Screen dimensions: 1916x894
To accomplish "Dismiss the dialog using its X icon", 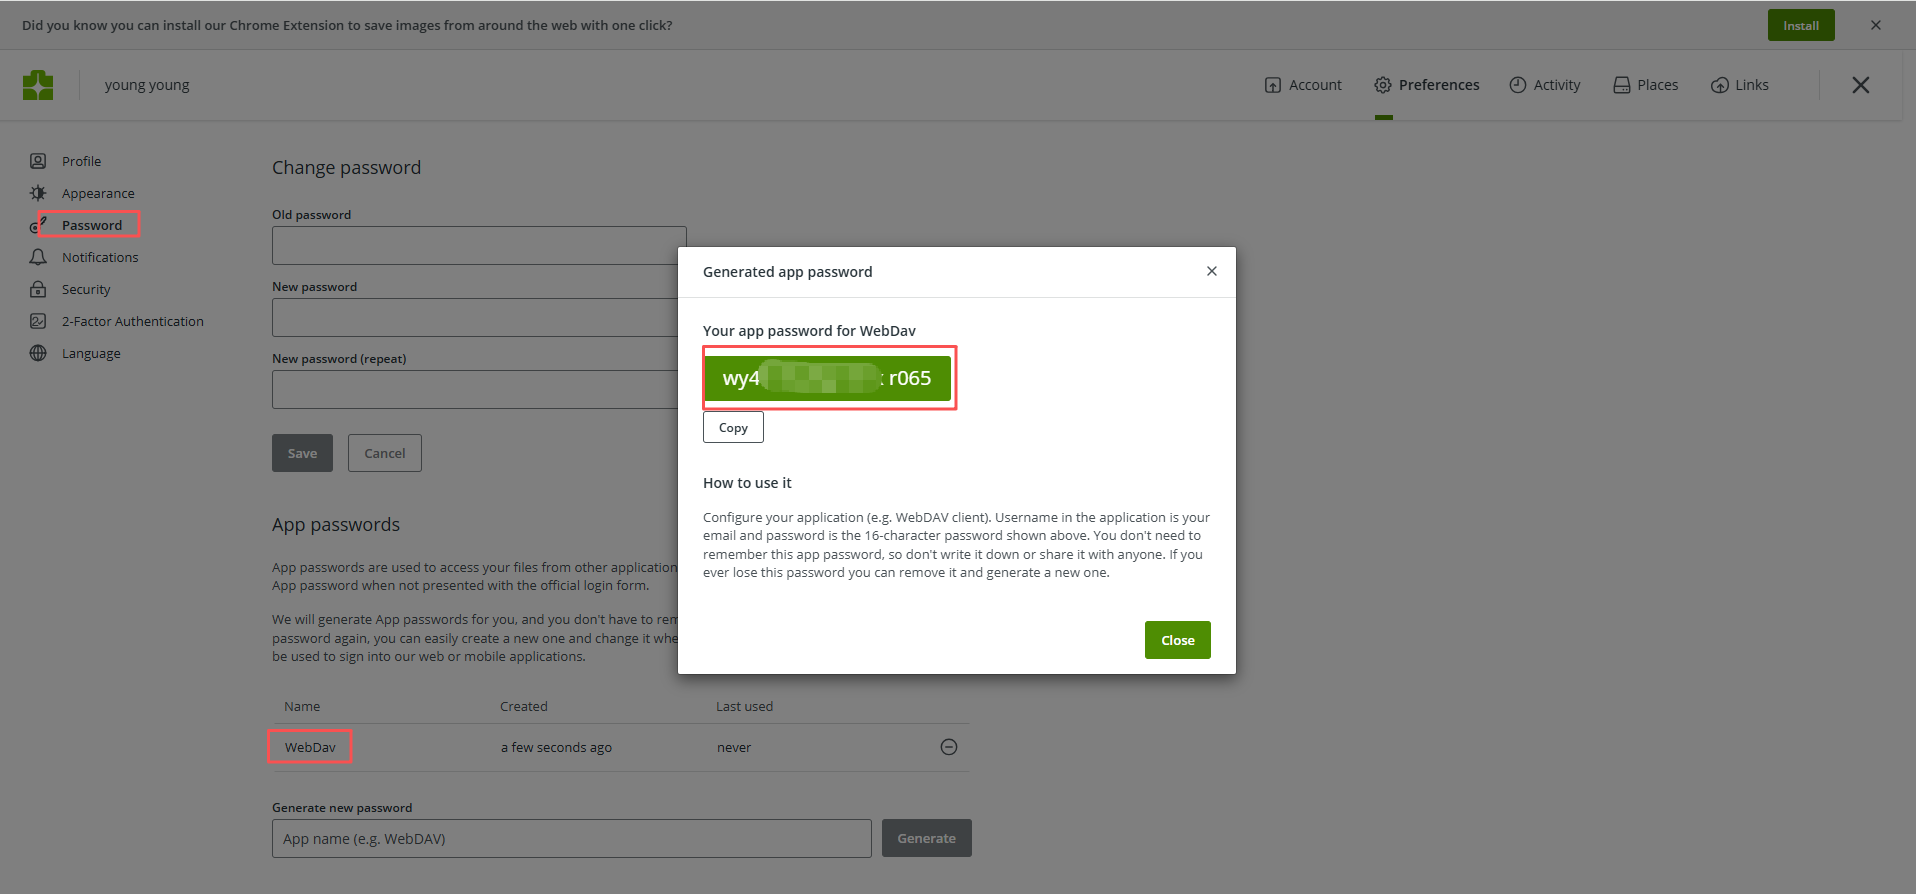I will [x=1212, y=271].
